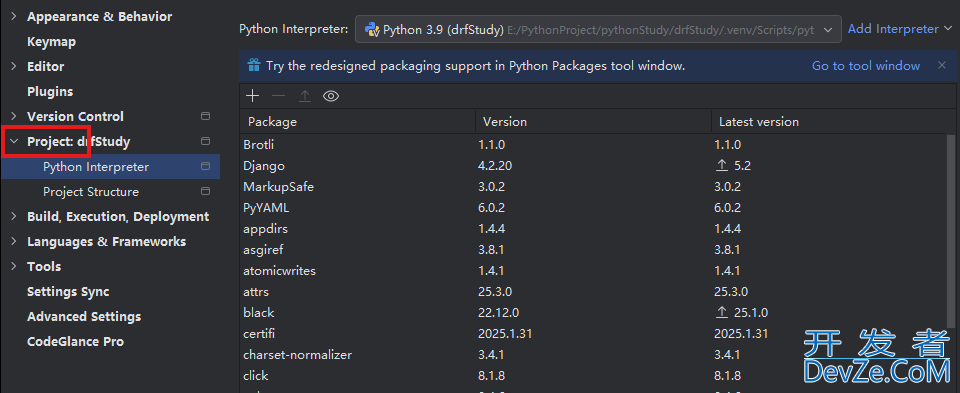The height and width of the screenshot is (393, 960).
Task: Click the Package column header
Action: pyautogui.click(x=357, y=122)
